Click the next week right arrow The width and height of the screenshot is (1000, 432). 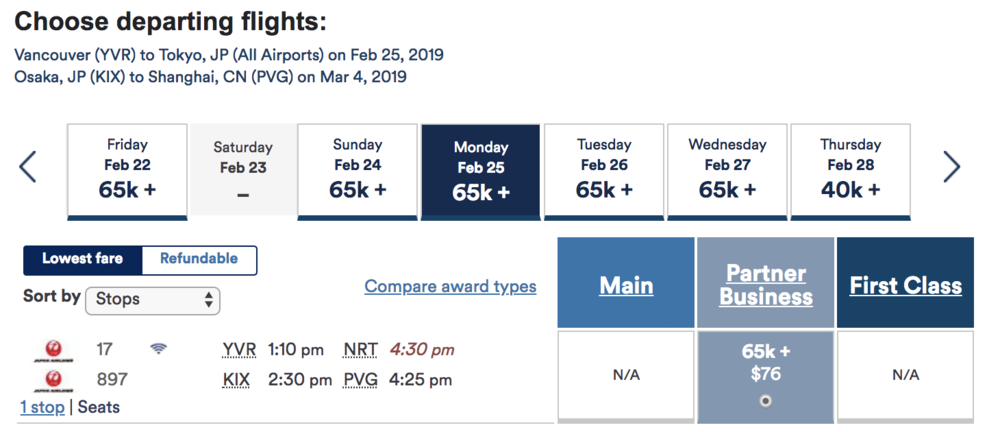click(x=951, y=167)
